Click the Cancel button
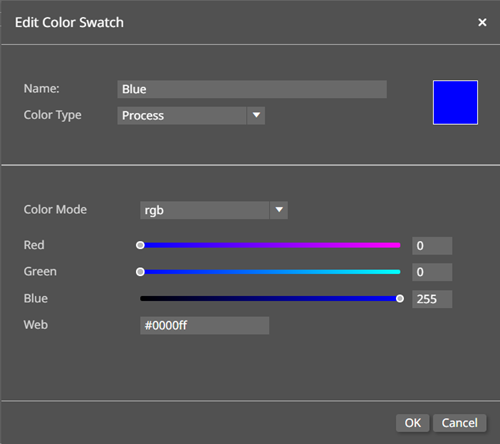 pos(460,423)
